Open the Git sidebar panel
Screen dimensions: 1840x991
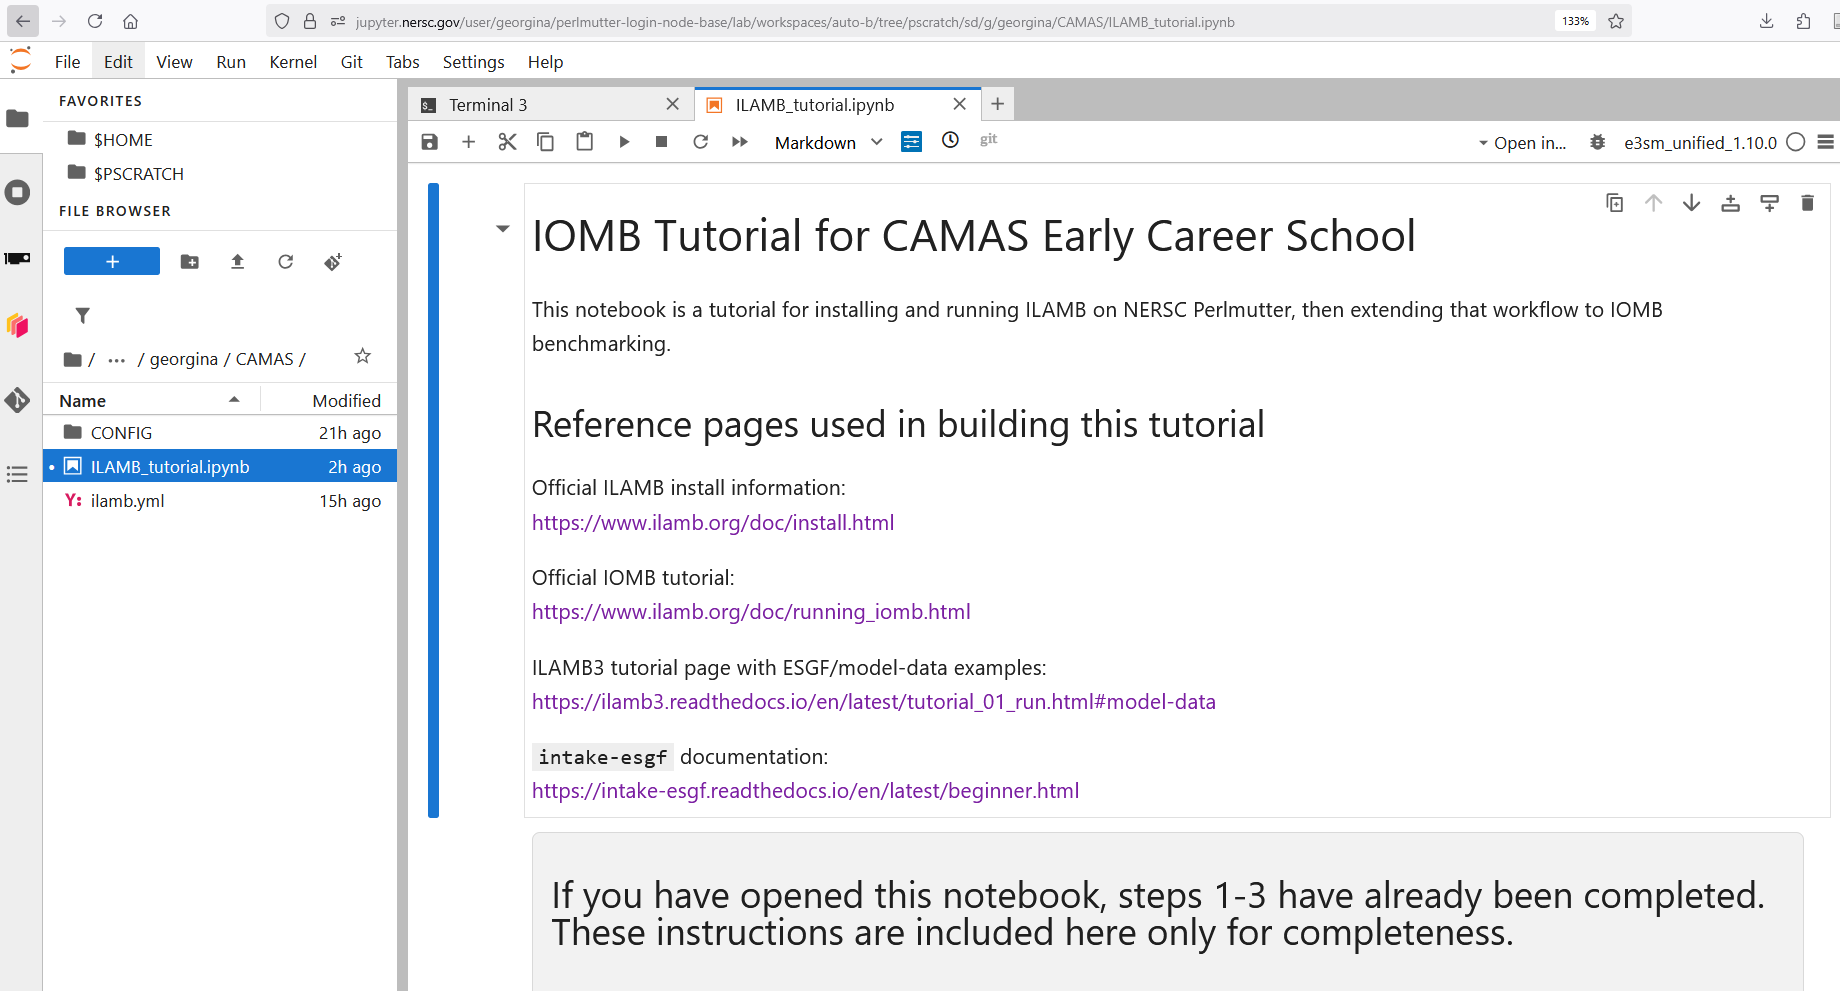tap(17, 400)
